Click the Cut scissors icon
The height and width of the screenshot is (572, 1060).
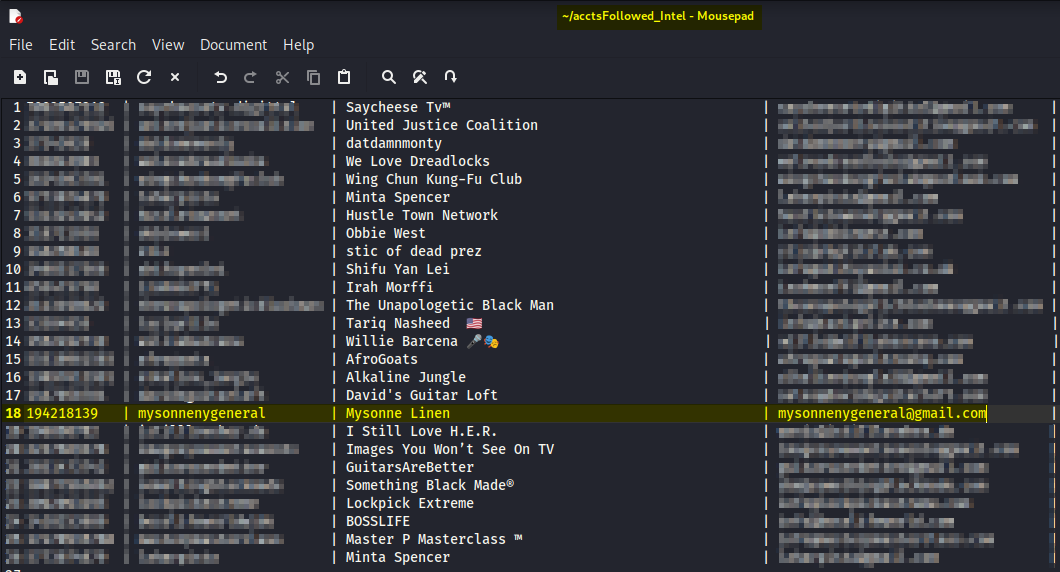coord(282,77)
